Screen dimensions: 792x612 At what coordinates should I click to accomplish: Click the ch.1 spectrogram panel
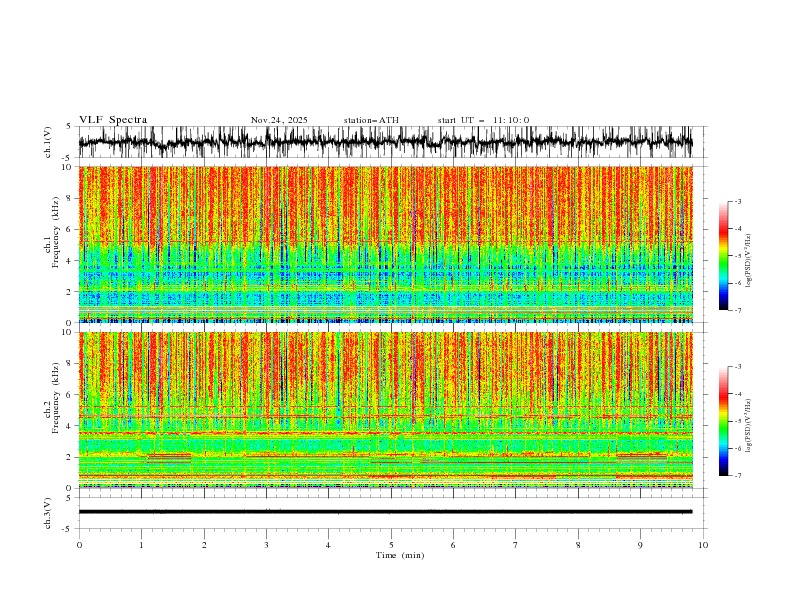tap(385, 244)
